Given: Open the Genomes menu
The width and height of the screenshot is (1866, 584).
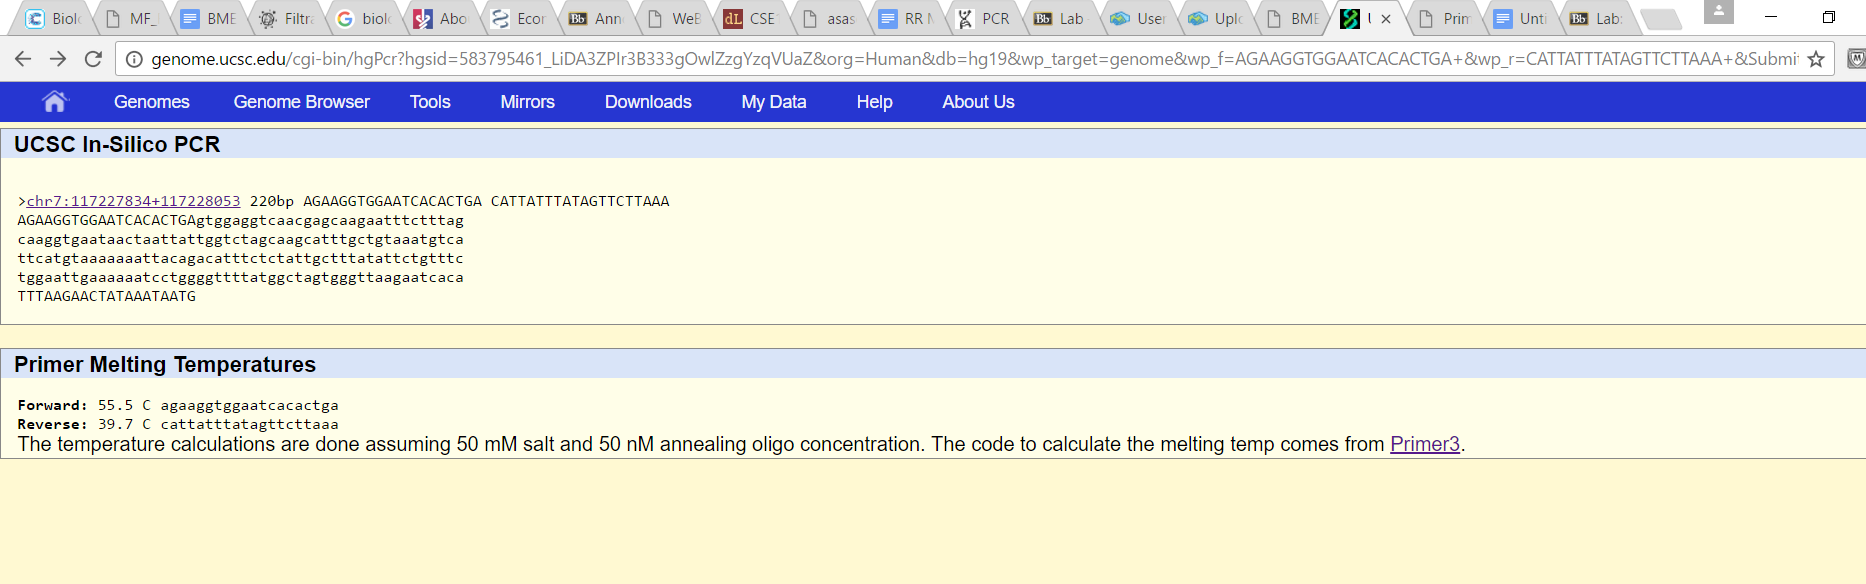Looking at the screenshot, I should tap(151, 102).
